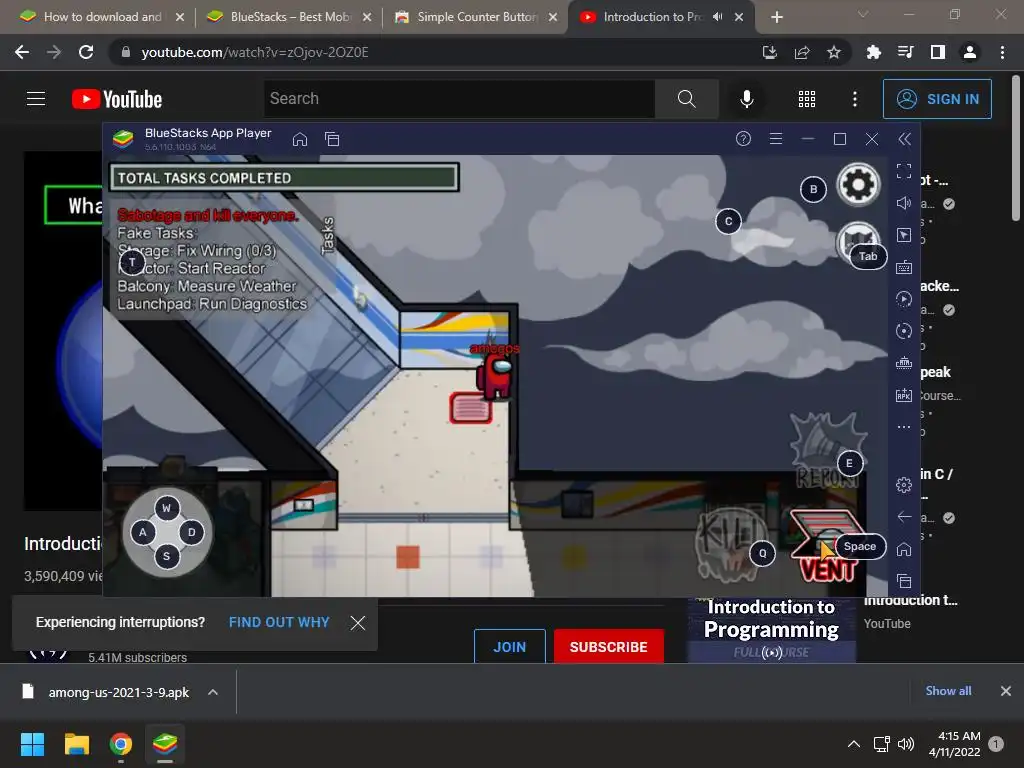Screen dimensions: 1024x768
Task: Open a new Chrome tab
Action: tap(776, 17)
